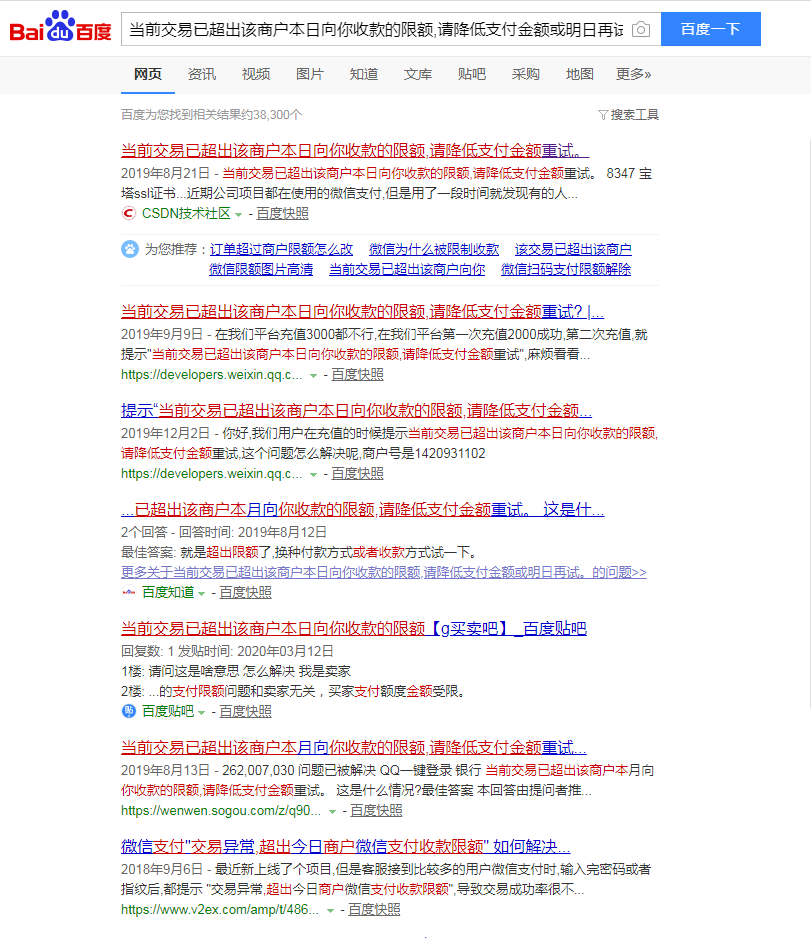
Task: Open the 百度贴吧 source link
Action: [168, 711]
